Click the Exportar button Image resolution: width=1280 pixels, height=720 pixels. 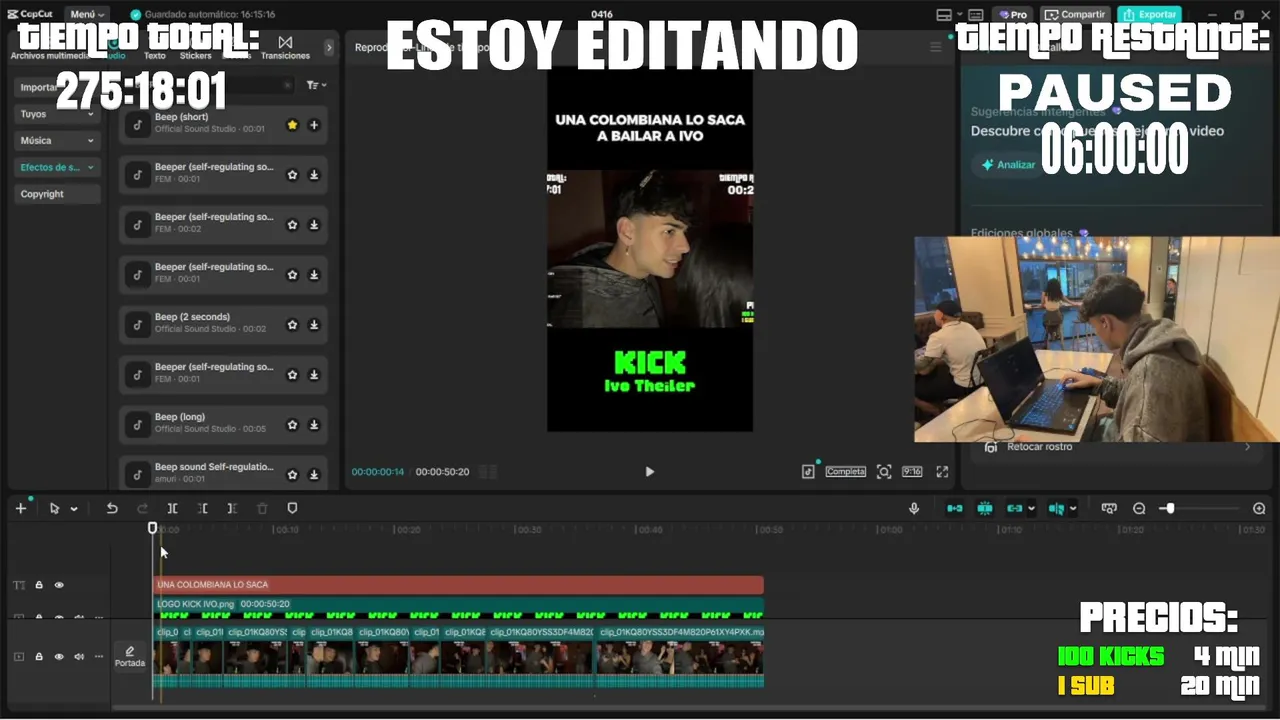tap(1149, 15)
